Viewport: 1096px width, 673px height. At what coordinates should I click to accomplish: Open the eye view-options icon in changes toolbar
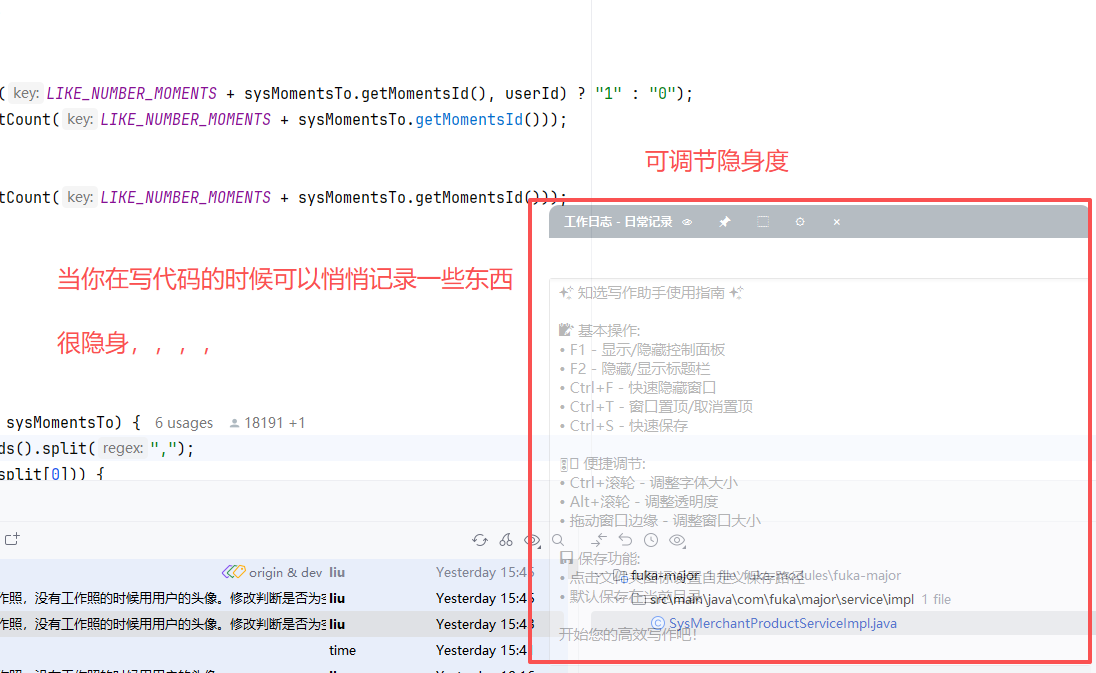pyautogui.click(x=677, y=540)
